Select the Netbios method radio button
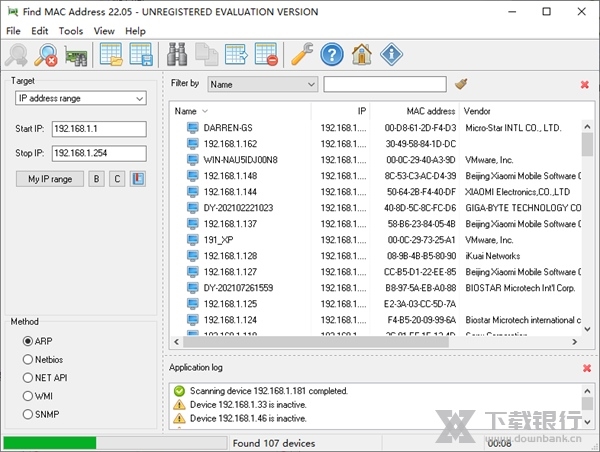 (28, 359)
